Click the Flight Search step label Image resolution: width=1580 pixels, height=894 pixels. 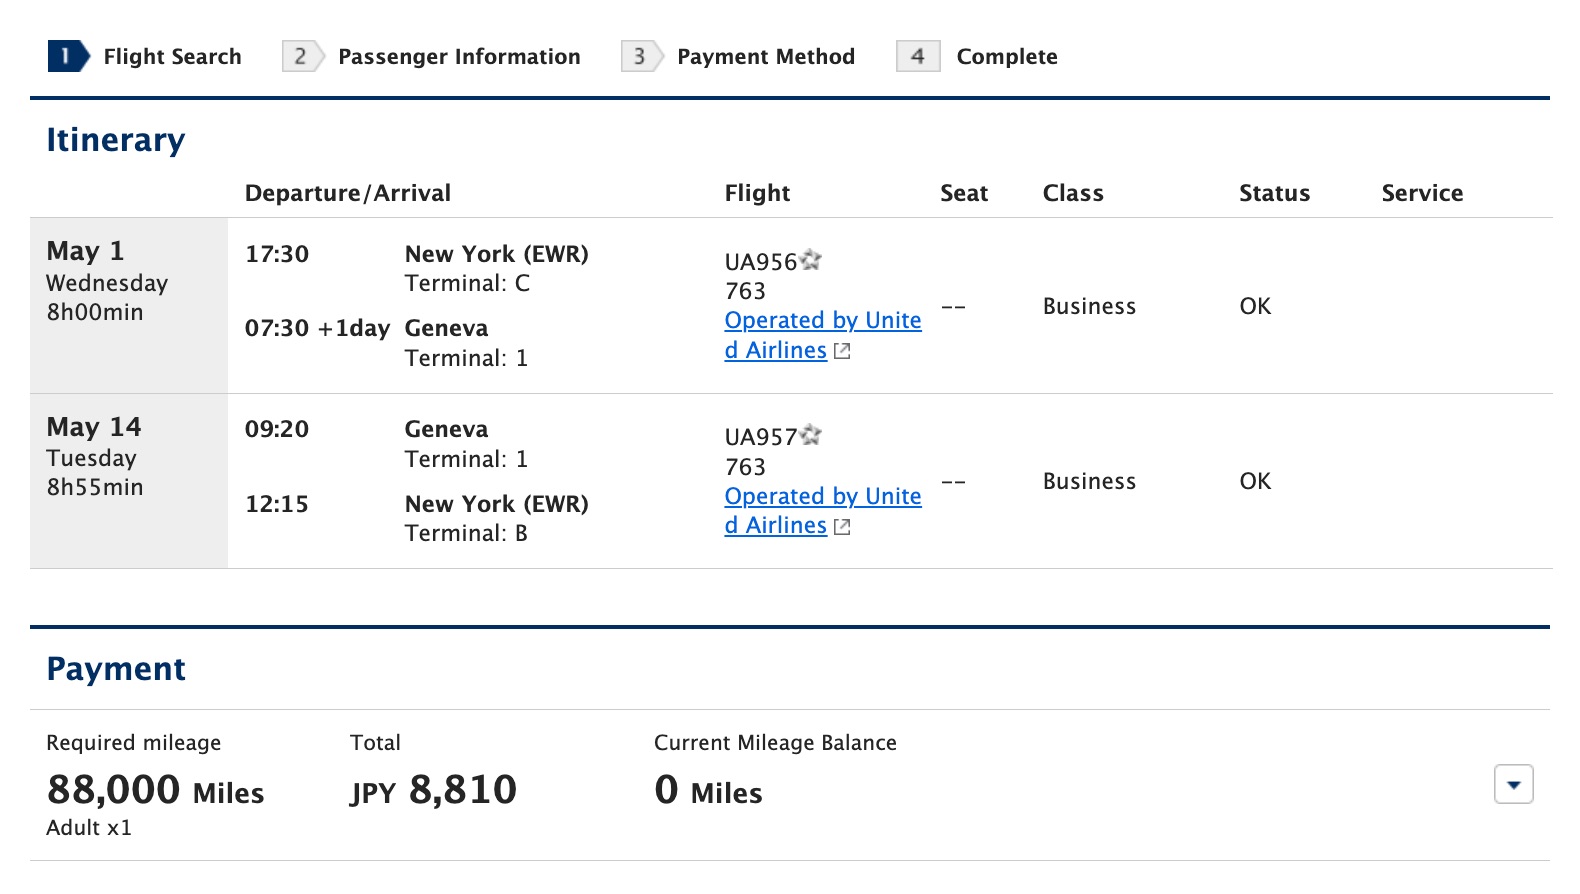tap(172, 57)
